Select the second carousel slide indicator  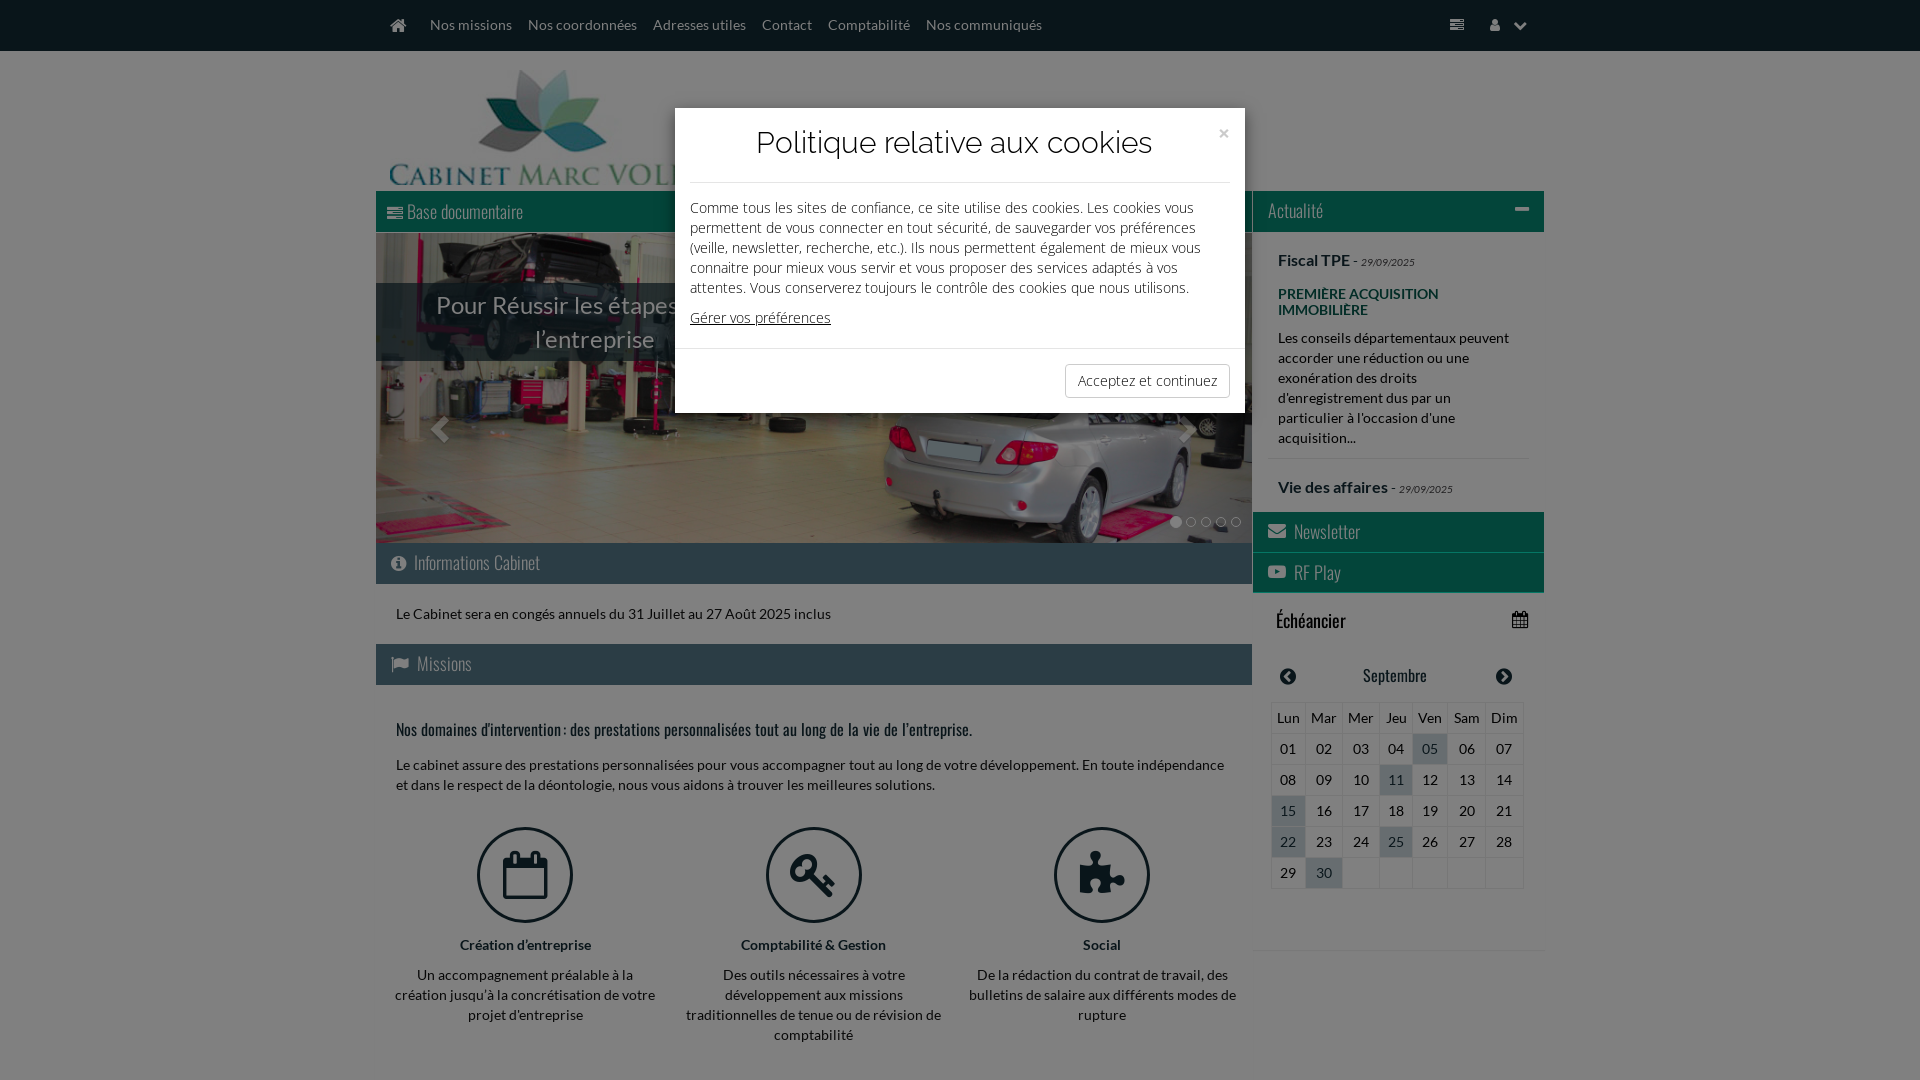[x=1191, y=522]
